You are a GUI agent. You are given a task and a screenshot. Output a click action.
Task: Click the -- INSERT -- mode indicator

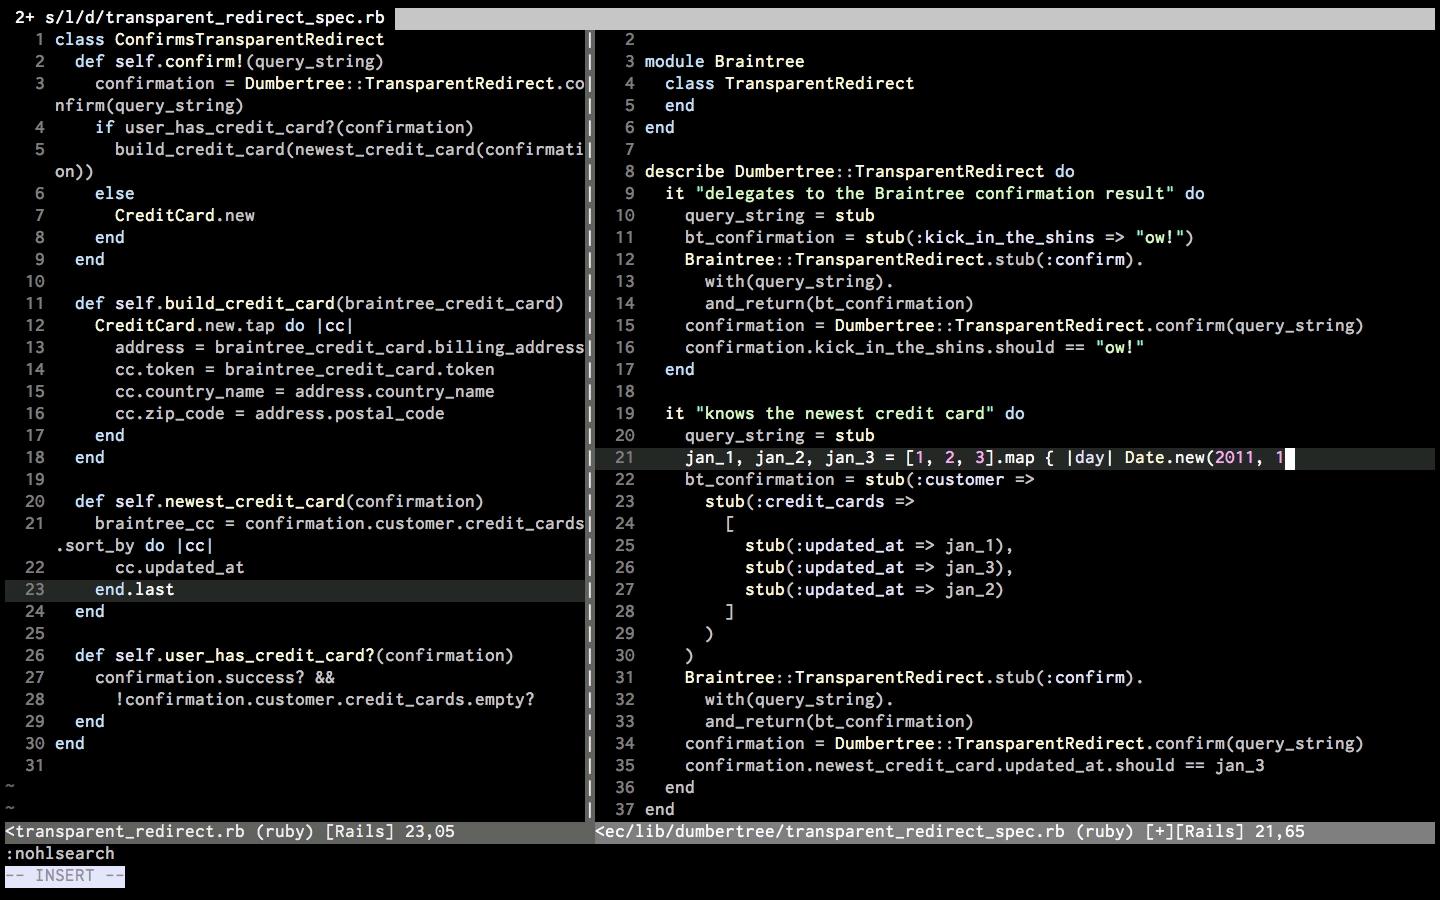click(65, 875)
